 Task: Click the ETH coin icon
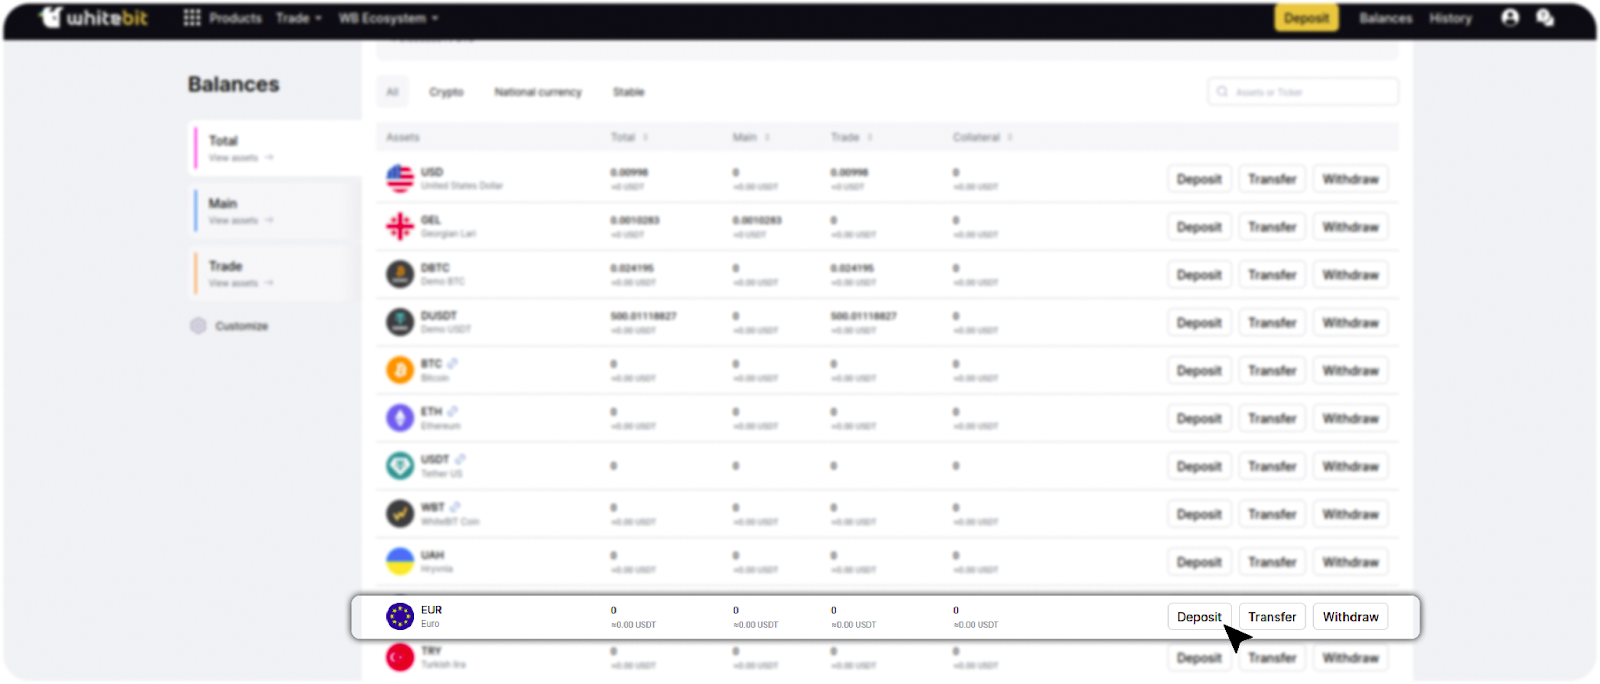[400, 418]
